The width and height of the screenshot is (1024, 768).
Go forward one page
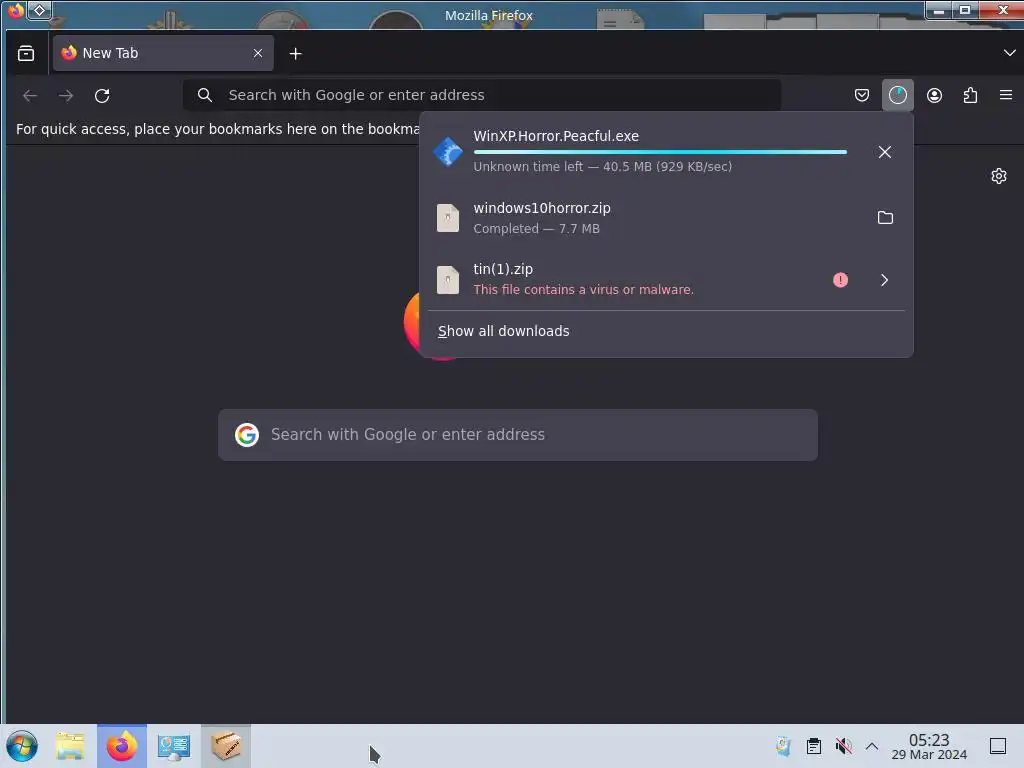click(66, 95)
